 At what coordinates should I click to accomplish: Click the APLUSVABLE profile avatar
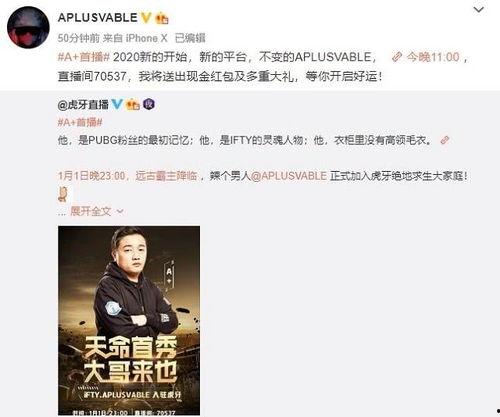click(x=28, y=27)
